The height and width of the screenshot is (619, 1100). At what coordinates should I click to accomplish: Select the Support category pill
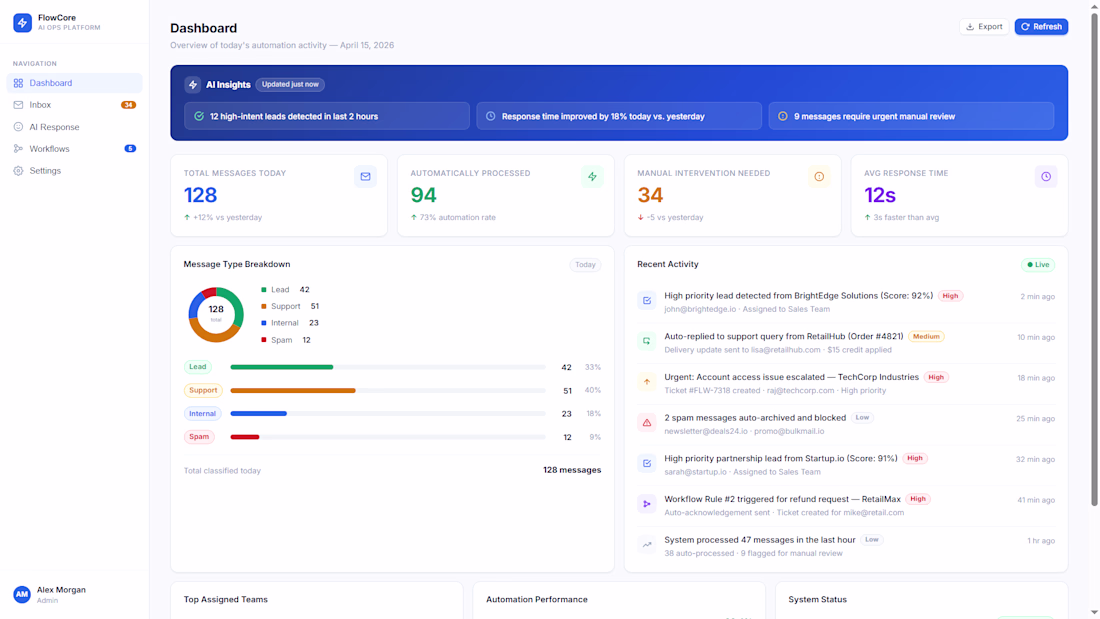coord(203,390)
